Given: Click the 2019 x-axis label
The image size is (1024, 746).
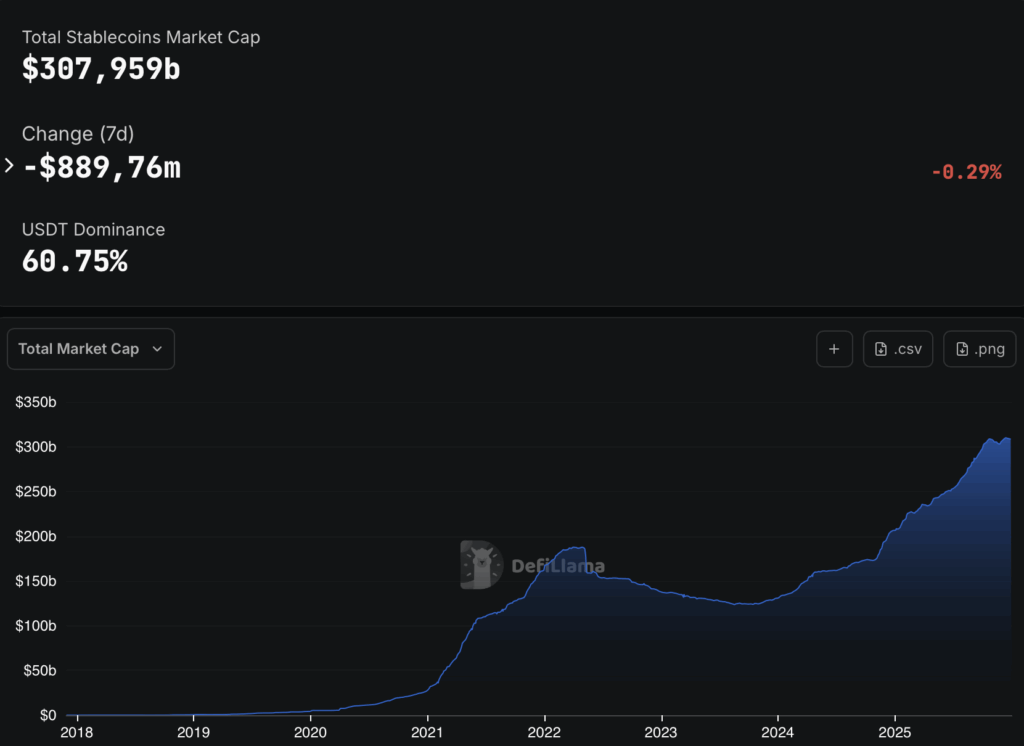Looking at the screenshot, I should pyautogui.click(x=193, y=733).
